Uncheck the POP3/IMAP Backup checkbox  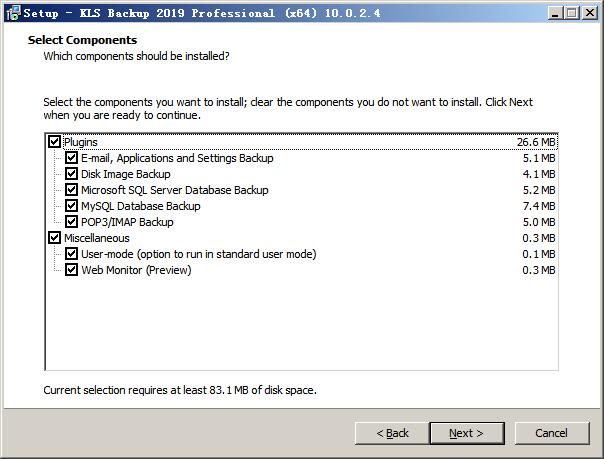[x=71, y=222]
